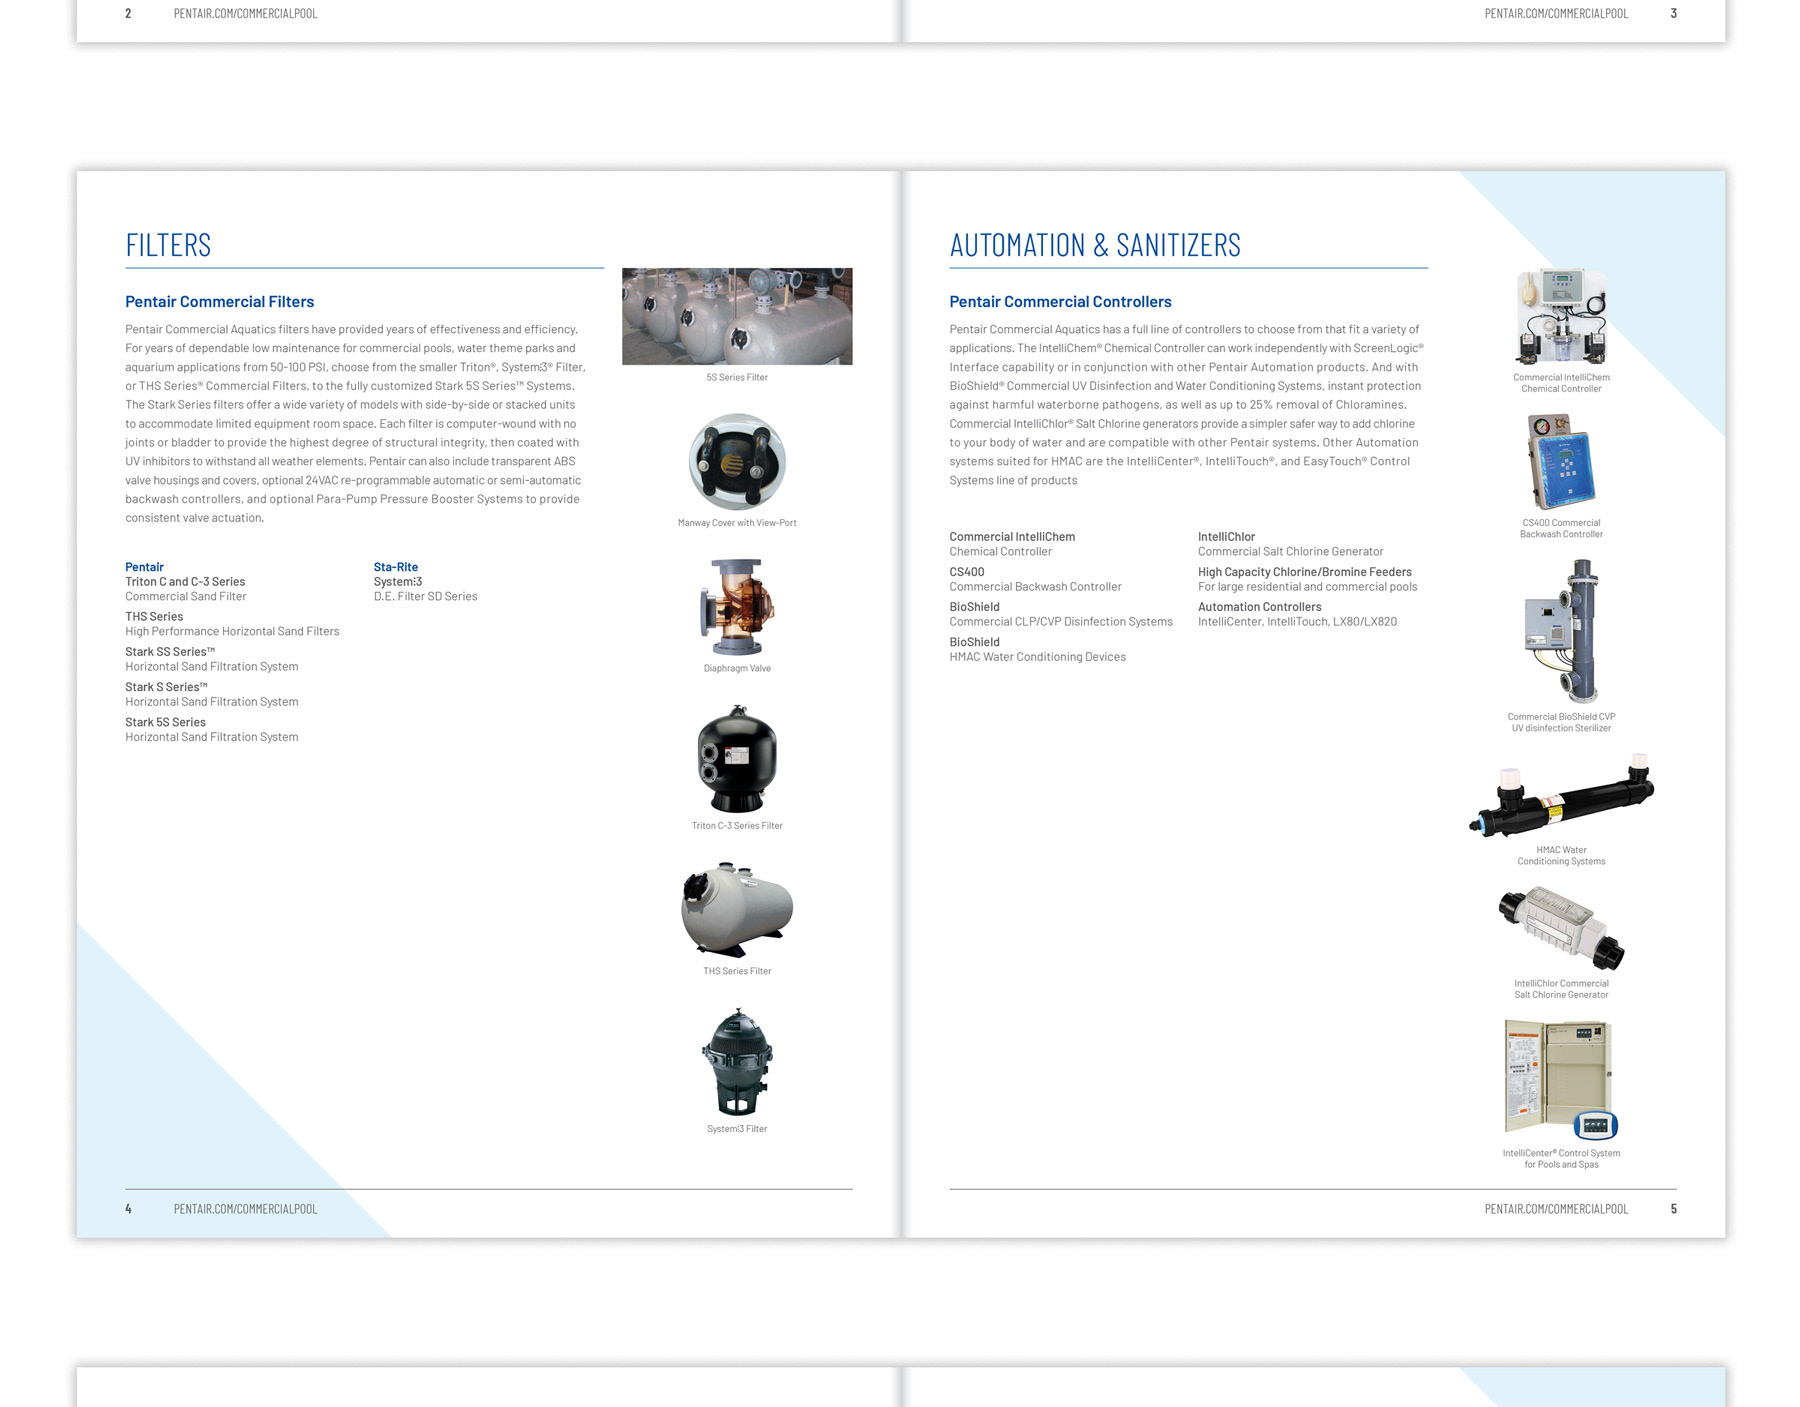Click the HMAC Water Conditioning Systems image
This screenshot has height=1407, width=1800.
pyautogui.click(x=1561, y=795)
